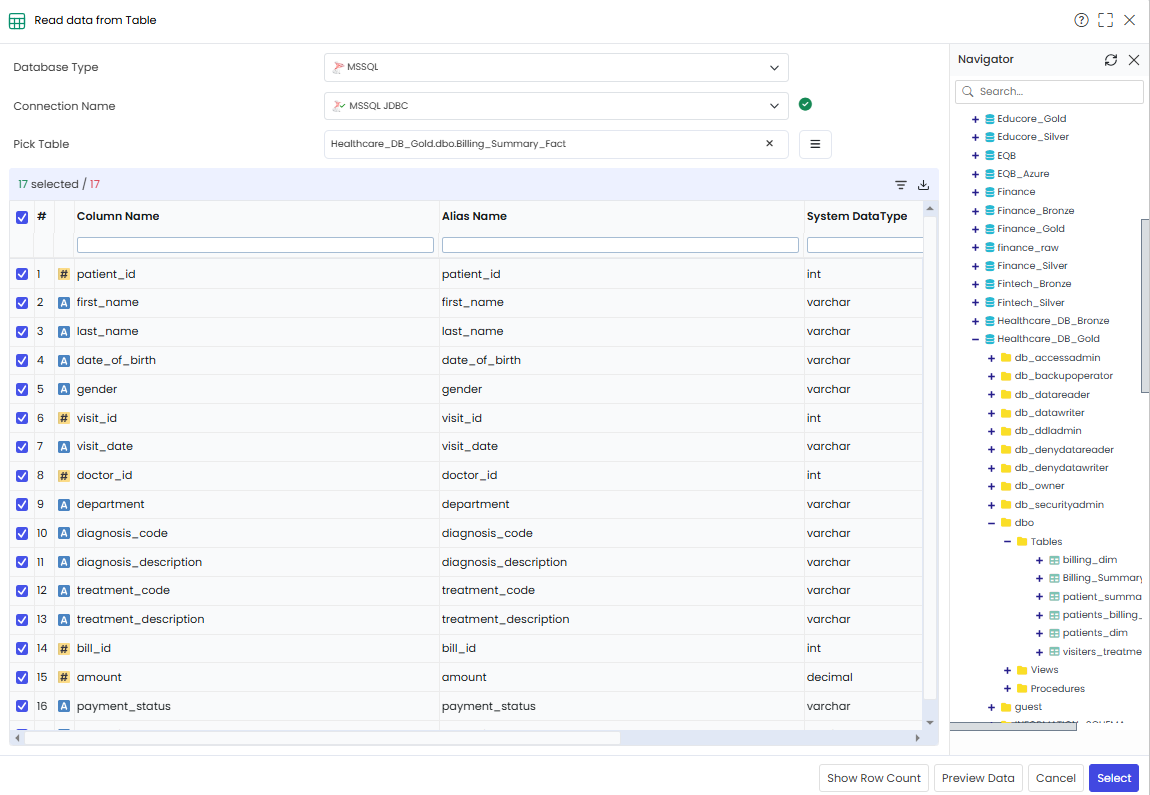The image size is (1150, 795).
Task: Expand the db_owner schema folder
Action: coord(991,486)
